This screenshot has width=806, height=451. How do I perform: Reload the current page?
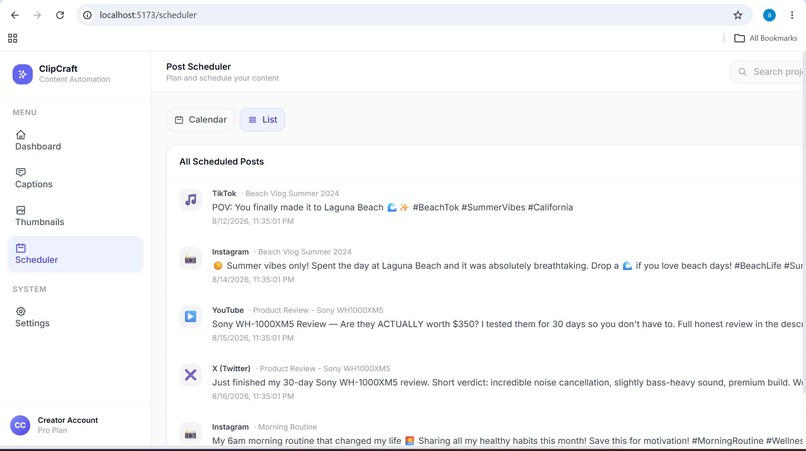[x=60, y=15]
